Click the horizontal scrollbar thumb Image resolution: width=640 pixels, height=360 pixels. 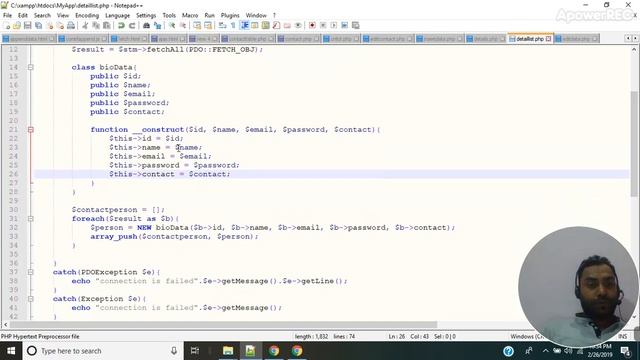[x=223, y=325]
